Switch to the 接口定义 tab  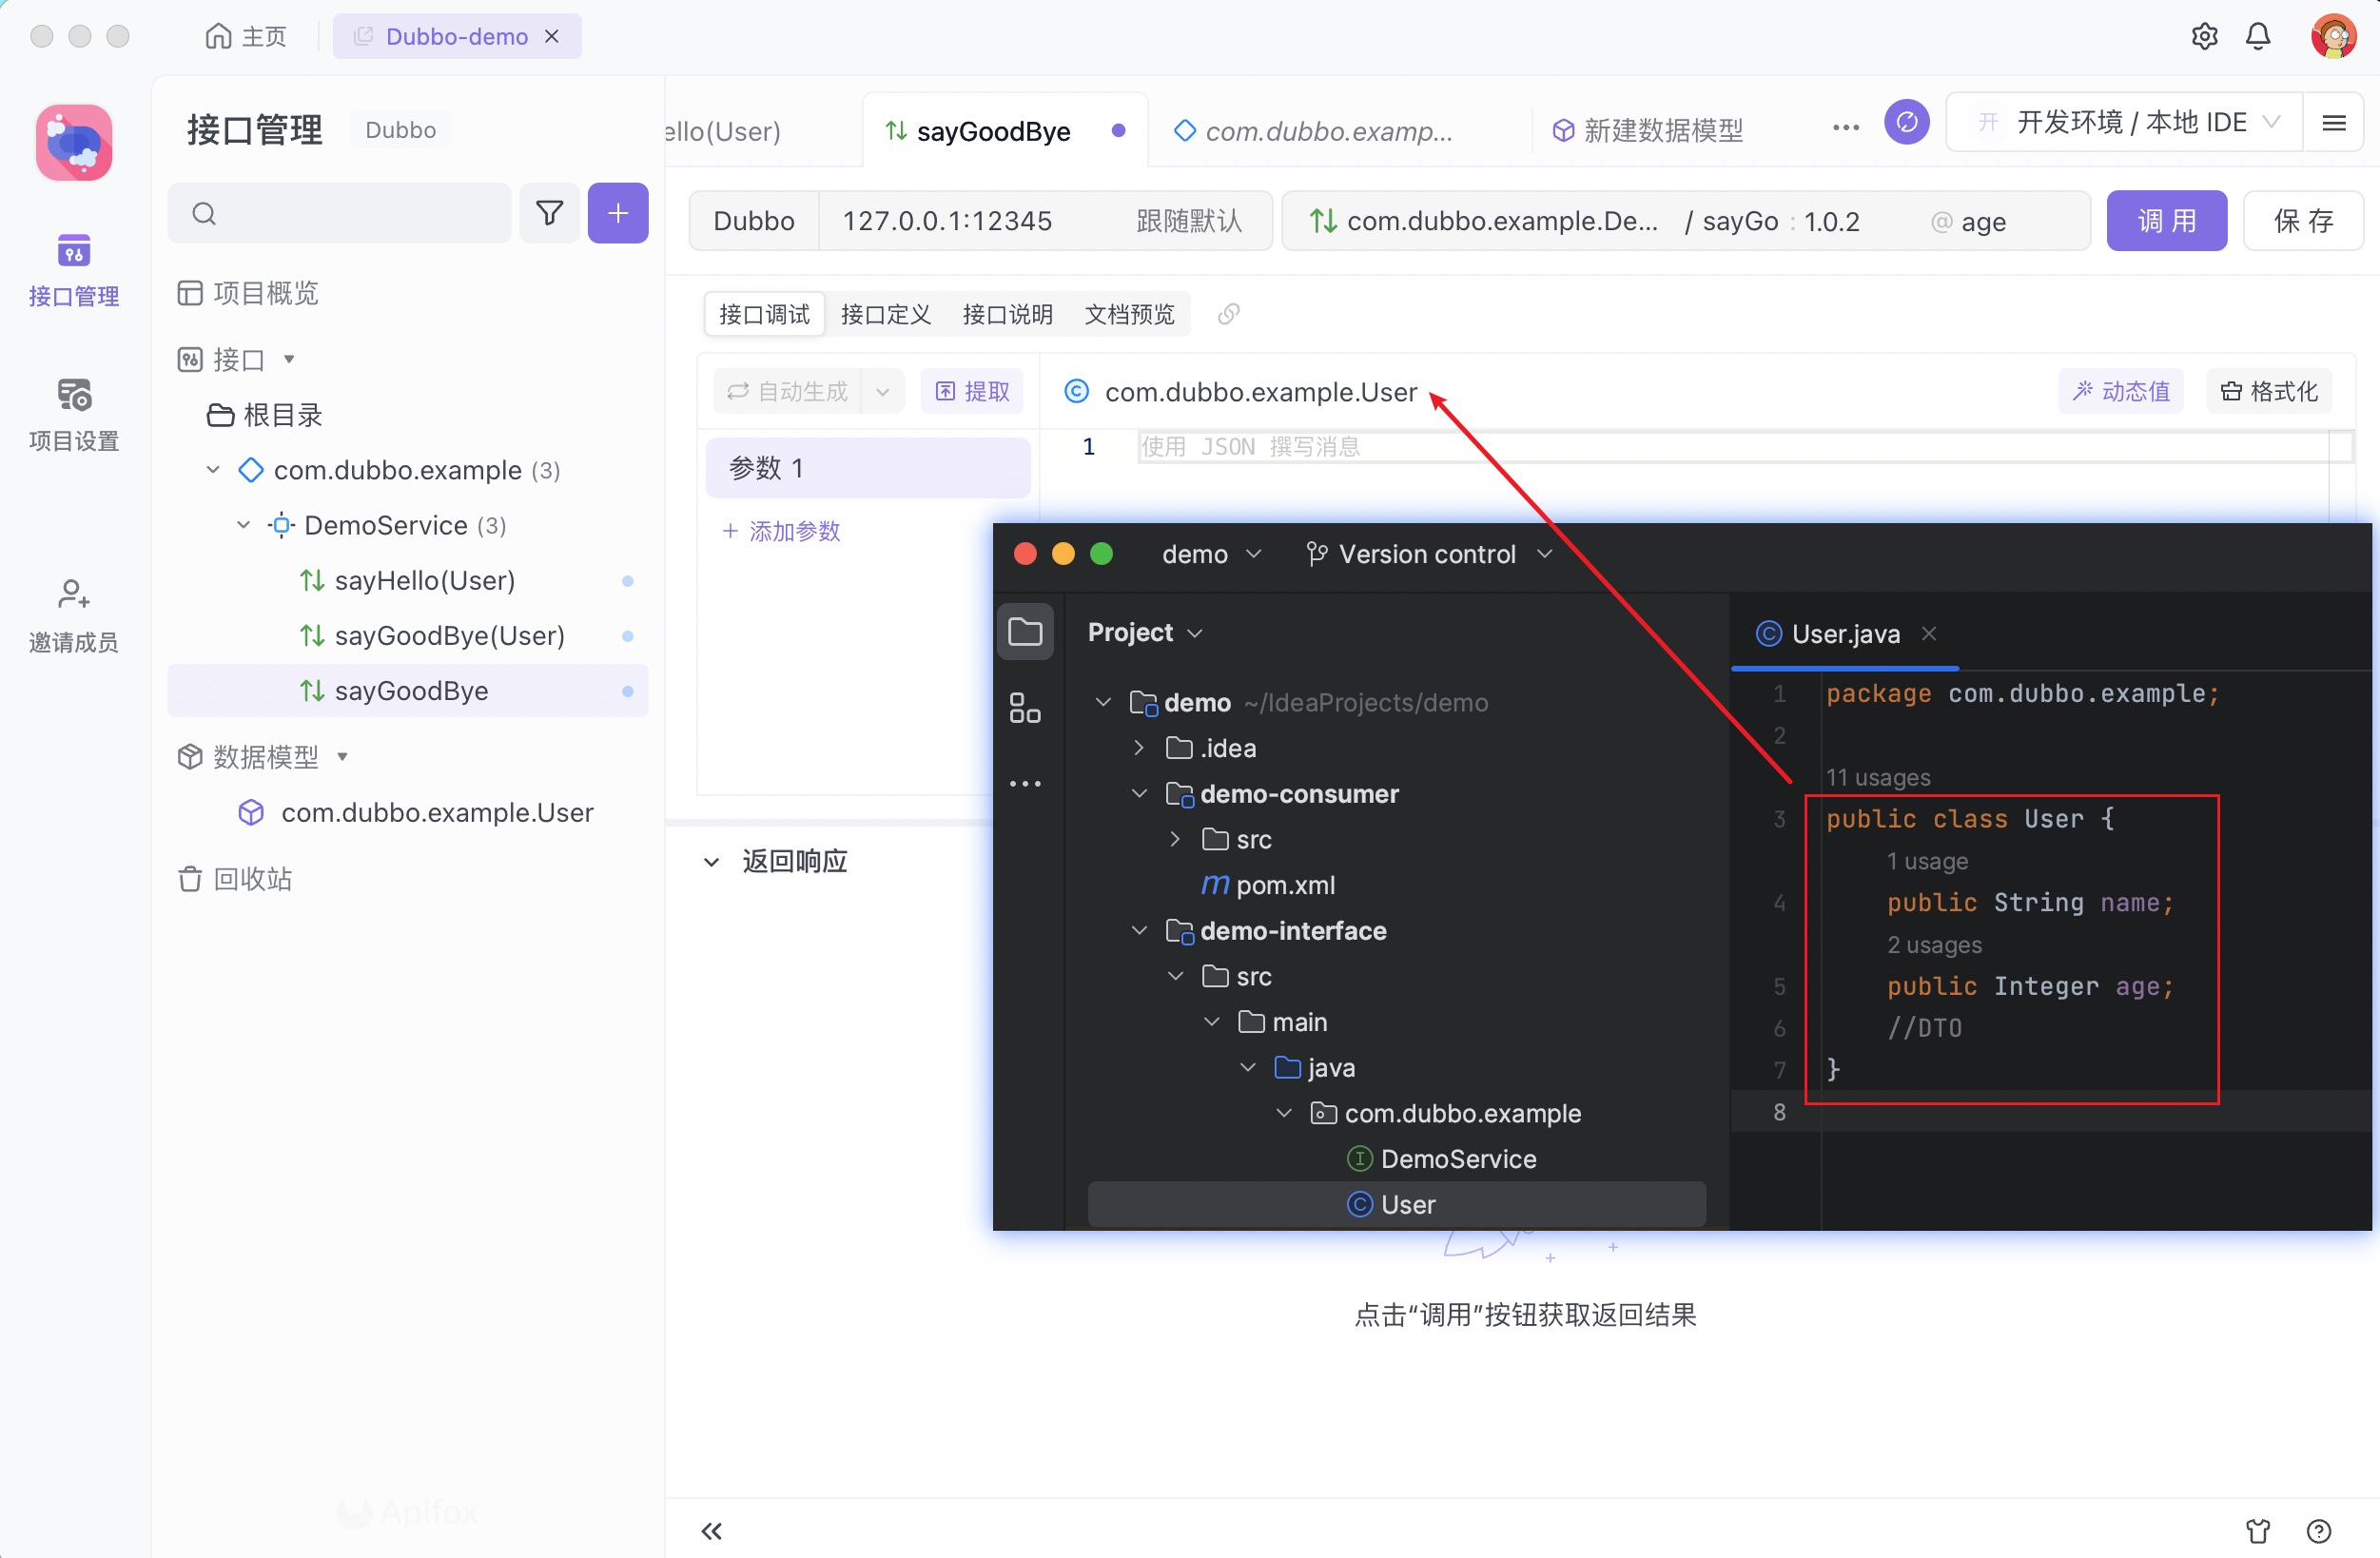tap(885, 314)
